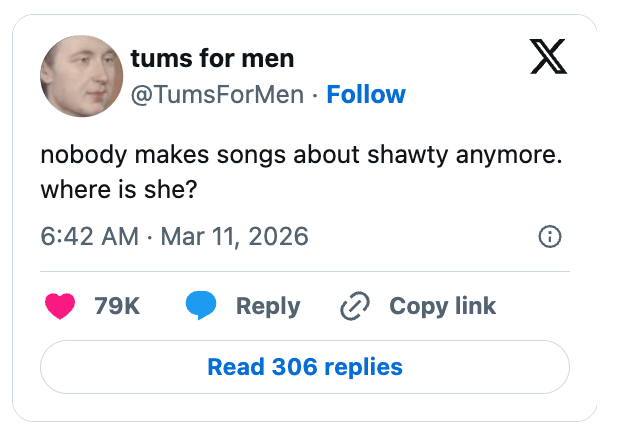The height and width of the screenshot is (428, 622).
Task: Like the tweet with the heart icon
Action: (x=61, y=306)
